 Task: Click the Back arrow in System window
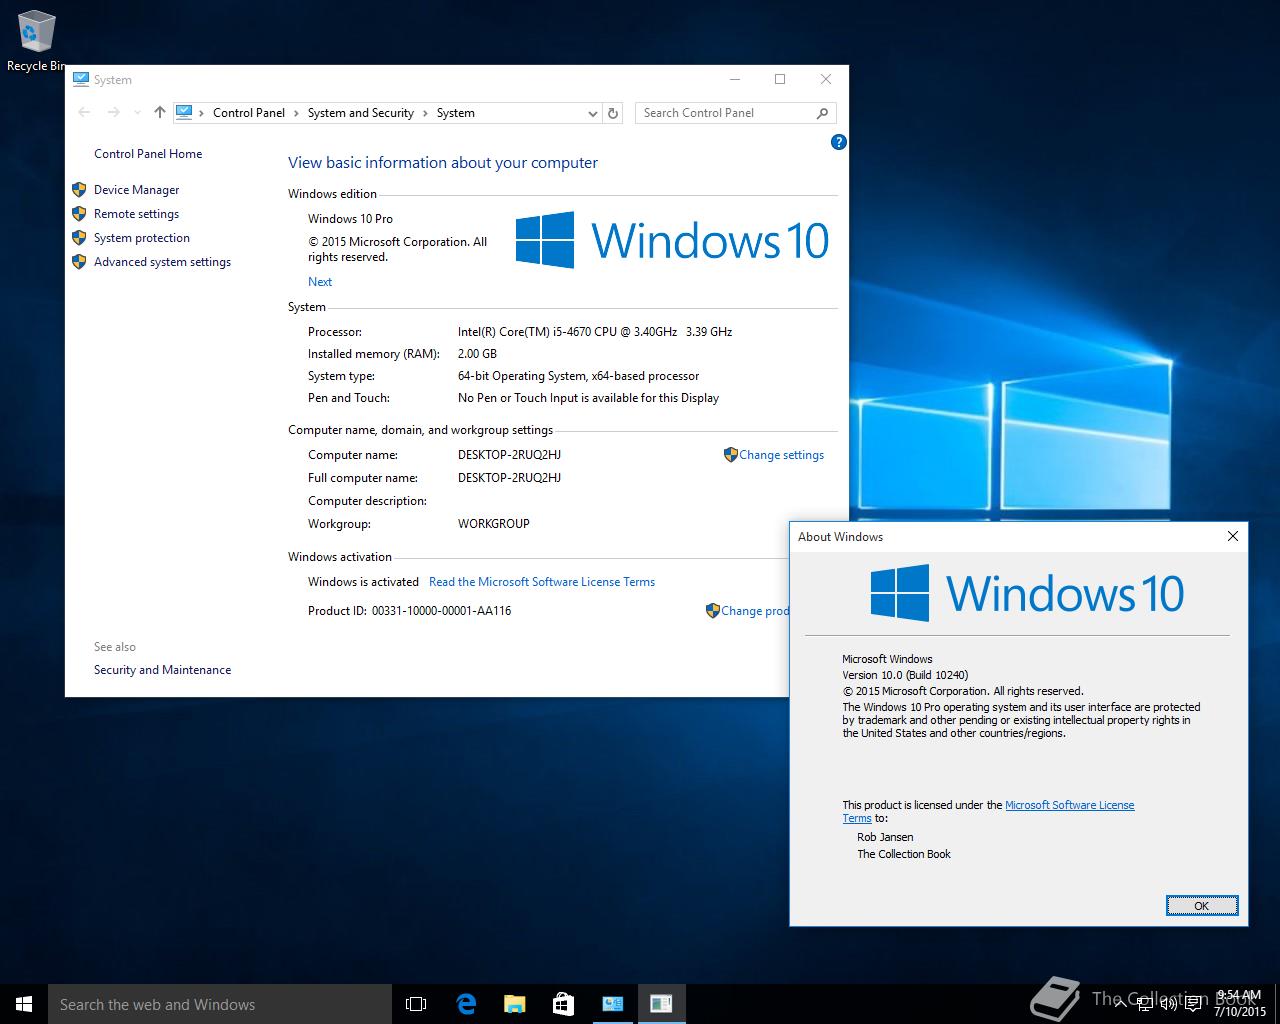[x=85, y=113]
